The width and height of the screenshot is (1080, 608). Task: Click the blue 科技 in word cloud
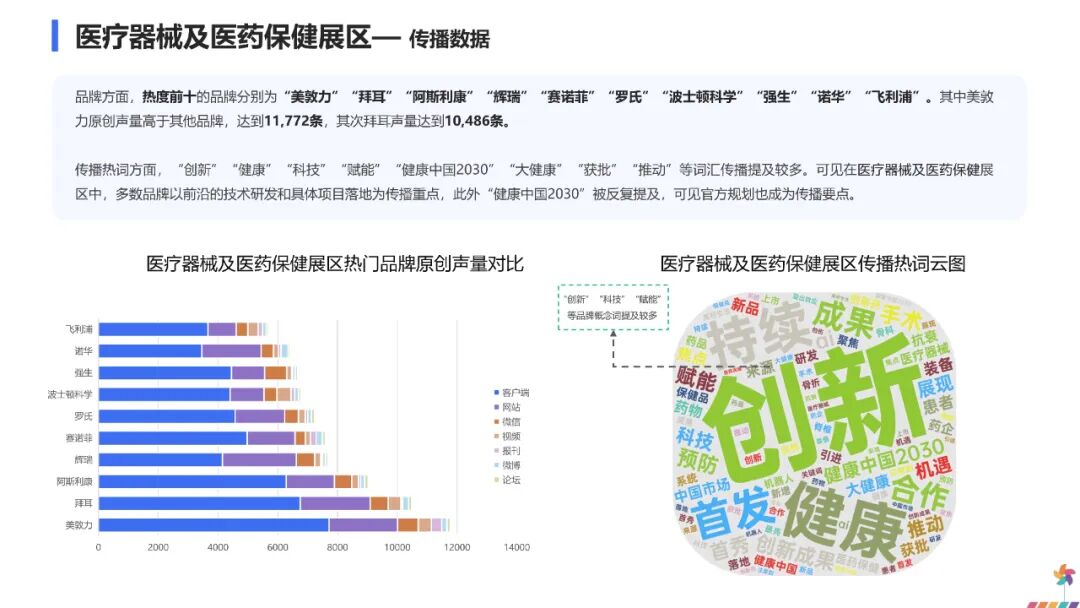coord(694,438)
